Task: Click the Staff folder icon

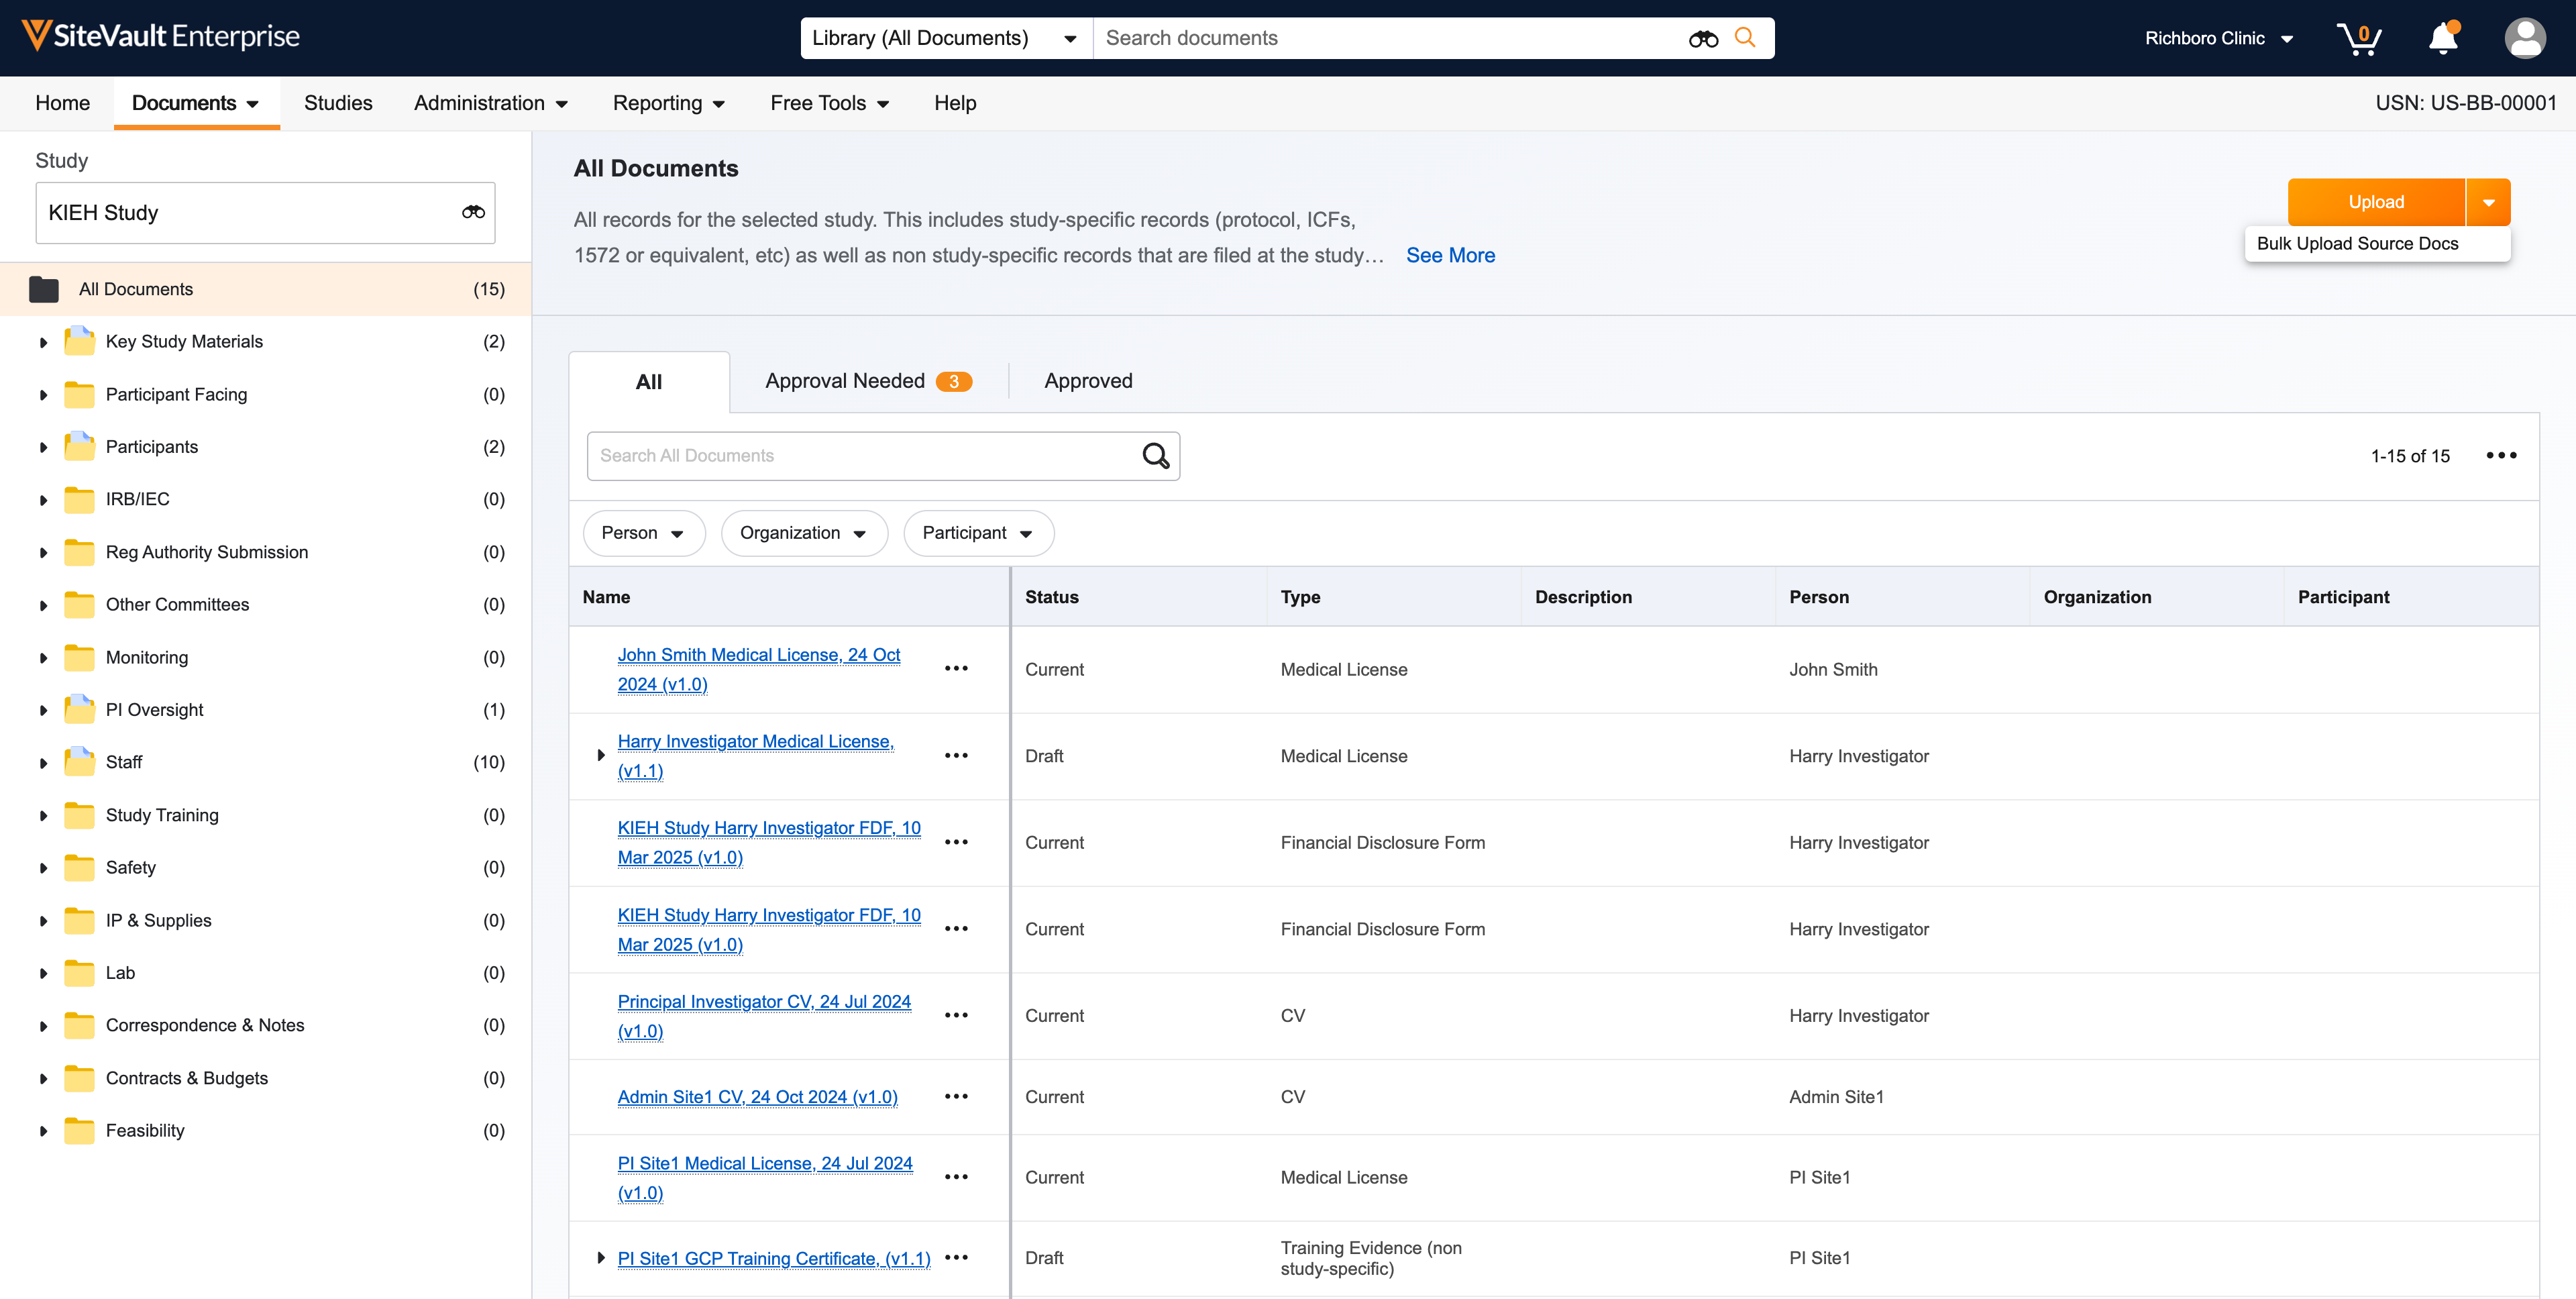Action: pyautogui.click(x=79, y=762)
